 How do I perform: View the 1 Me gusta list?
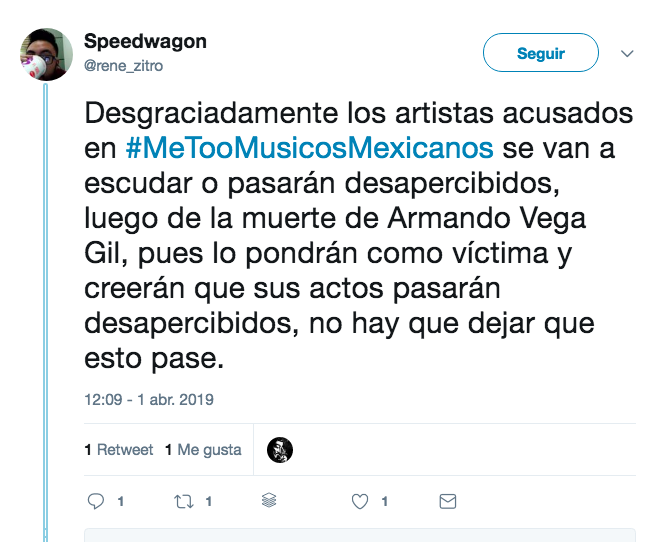click(203, 450)
